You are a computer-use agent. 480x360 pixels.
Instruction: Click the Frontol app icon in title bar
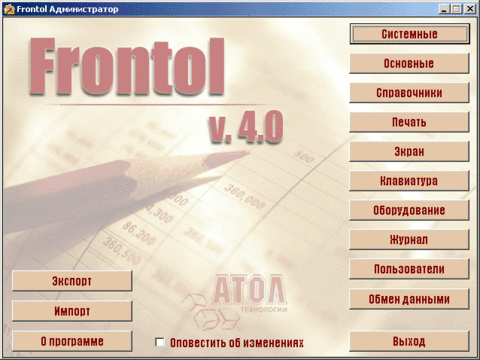(9, 9)
